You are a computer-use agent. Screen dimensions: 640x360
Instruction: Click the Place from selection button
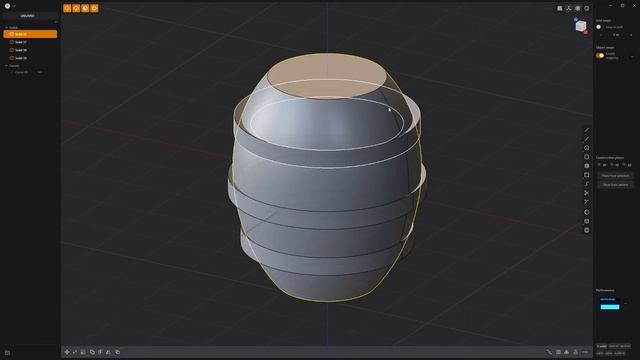click(x=616, y=176)
